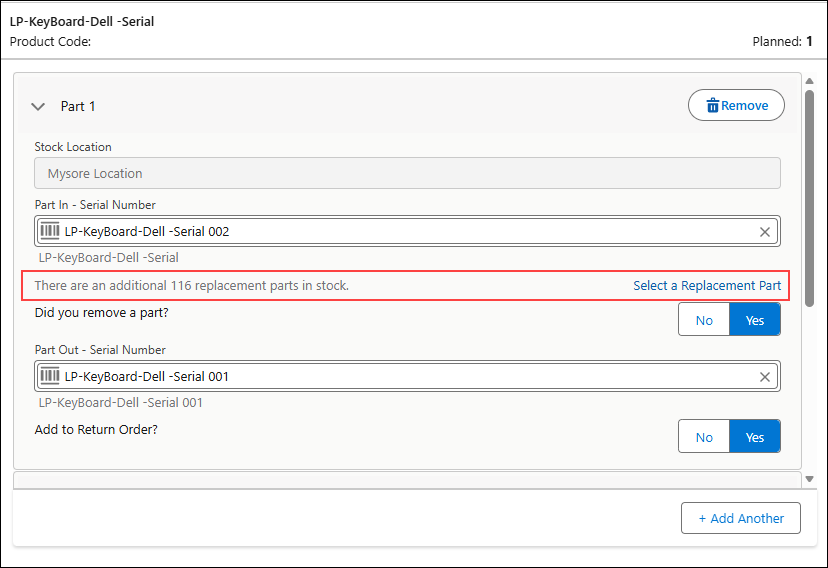828x568 pixels.
Task: Collapse the Part 1 section chevron
Action: [38, 107]
